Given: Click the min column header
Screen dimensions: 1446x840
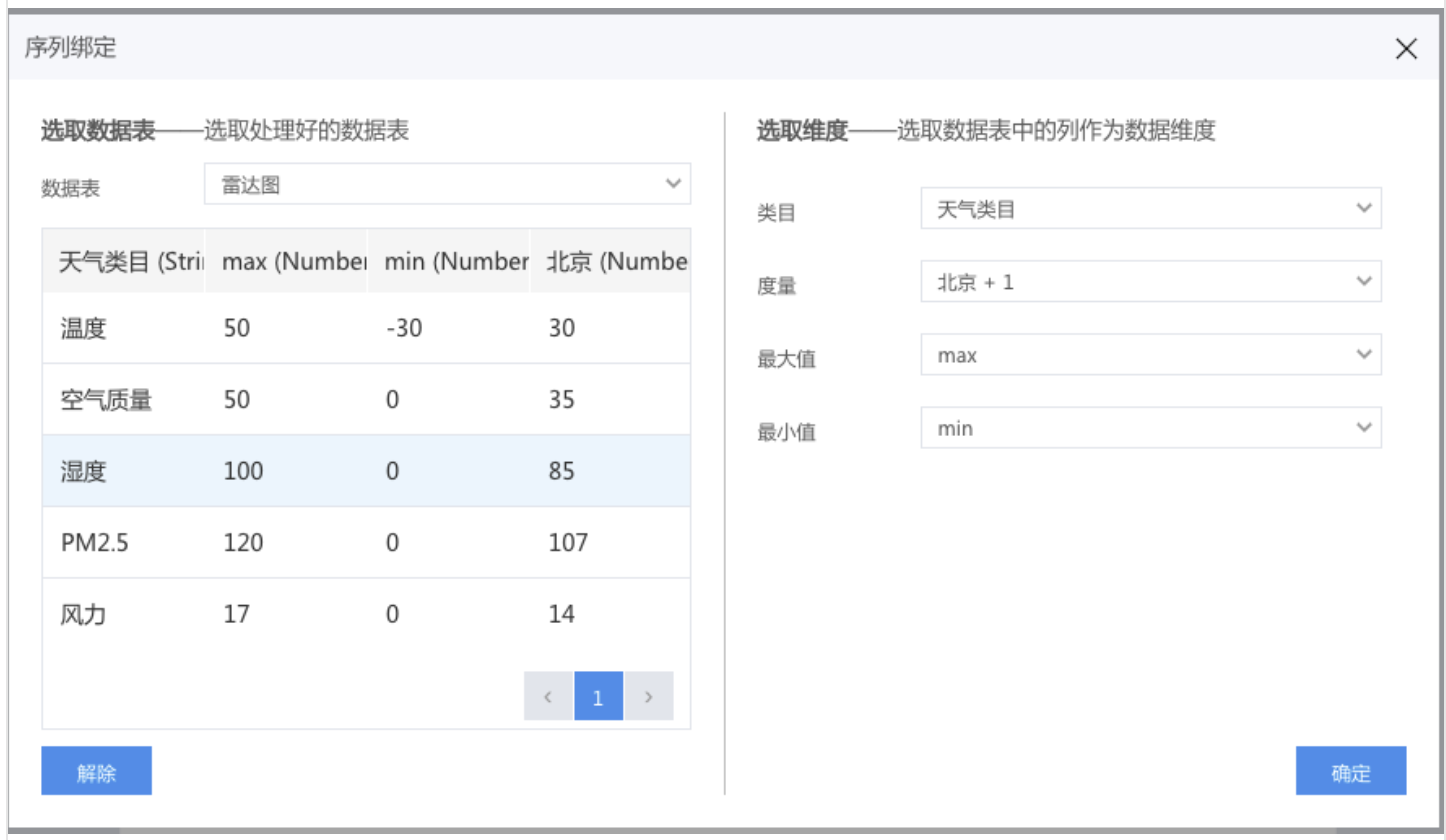Looking at the screenshot, I should 447,262.
